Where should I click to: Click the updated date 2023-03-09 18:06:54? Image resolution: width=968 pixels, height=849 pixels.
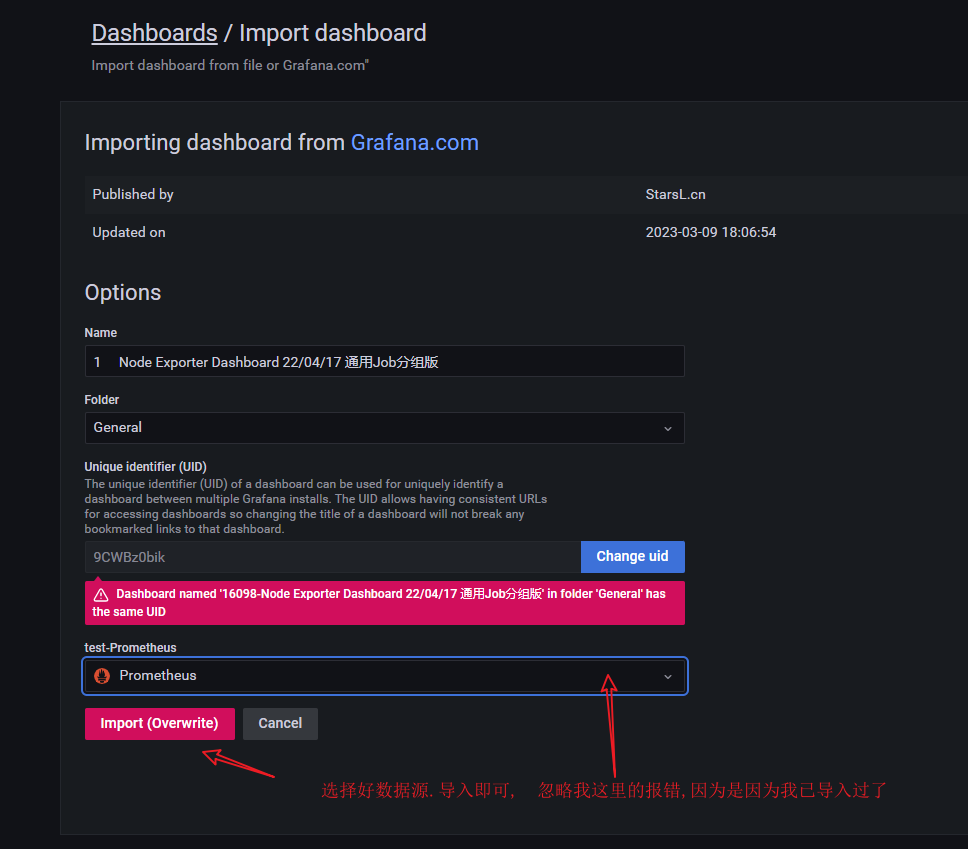coord(711,232)
